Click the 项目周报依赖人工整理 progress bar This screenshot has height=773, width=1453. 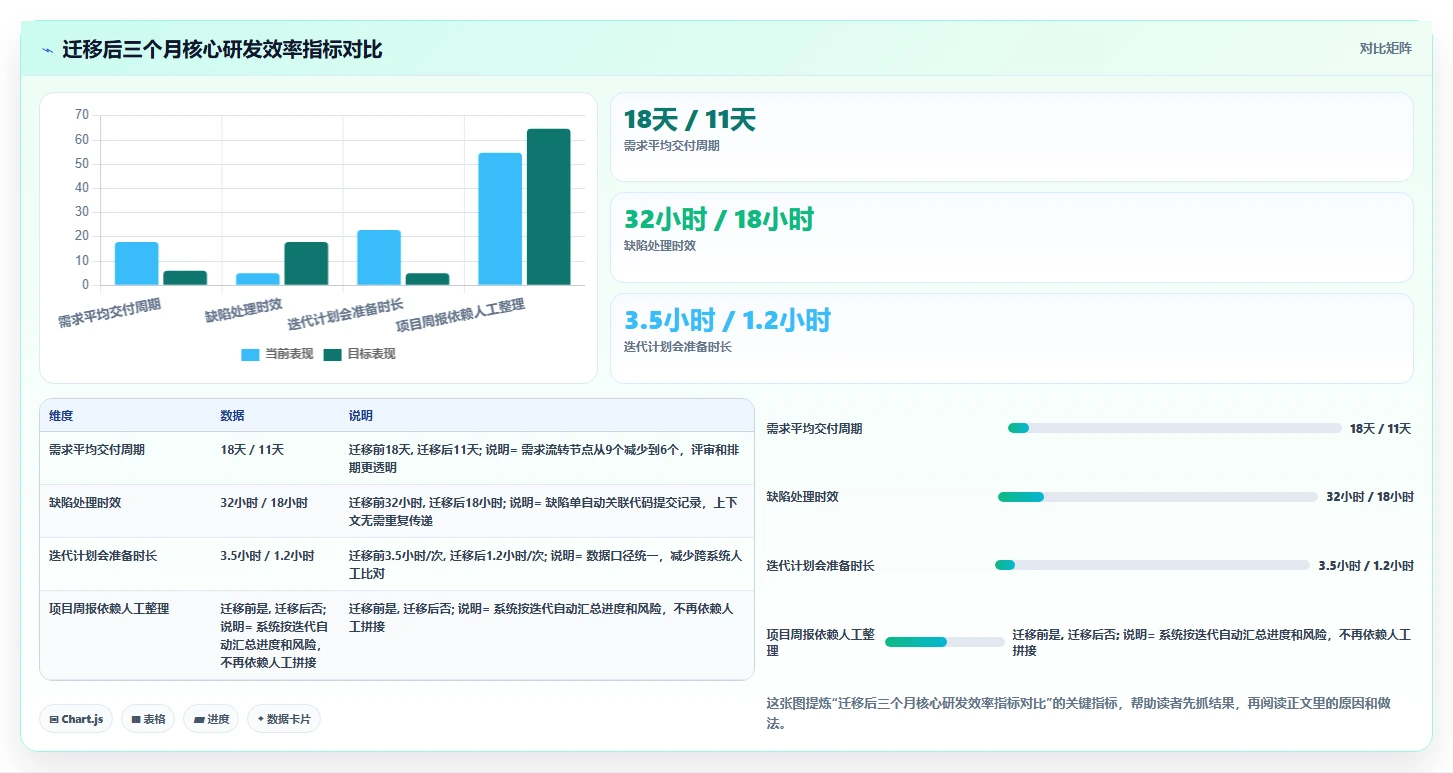pyautogui.click(x=945, y=642)
